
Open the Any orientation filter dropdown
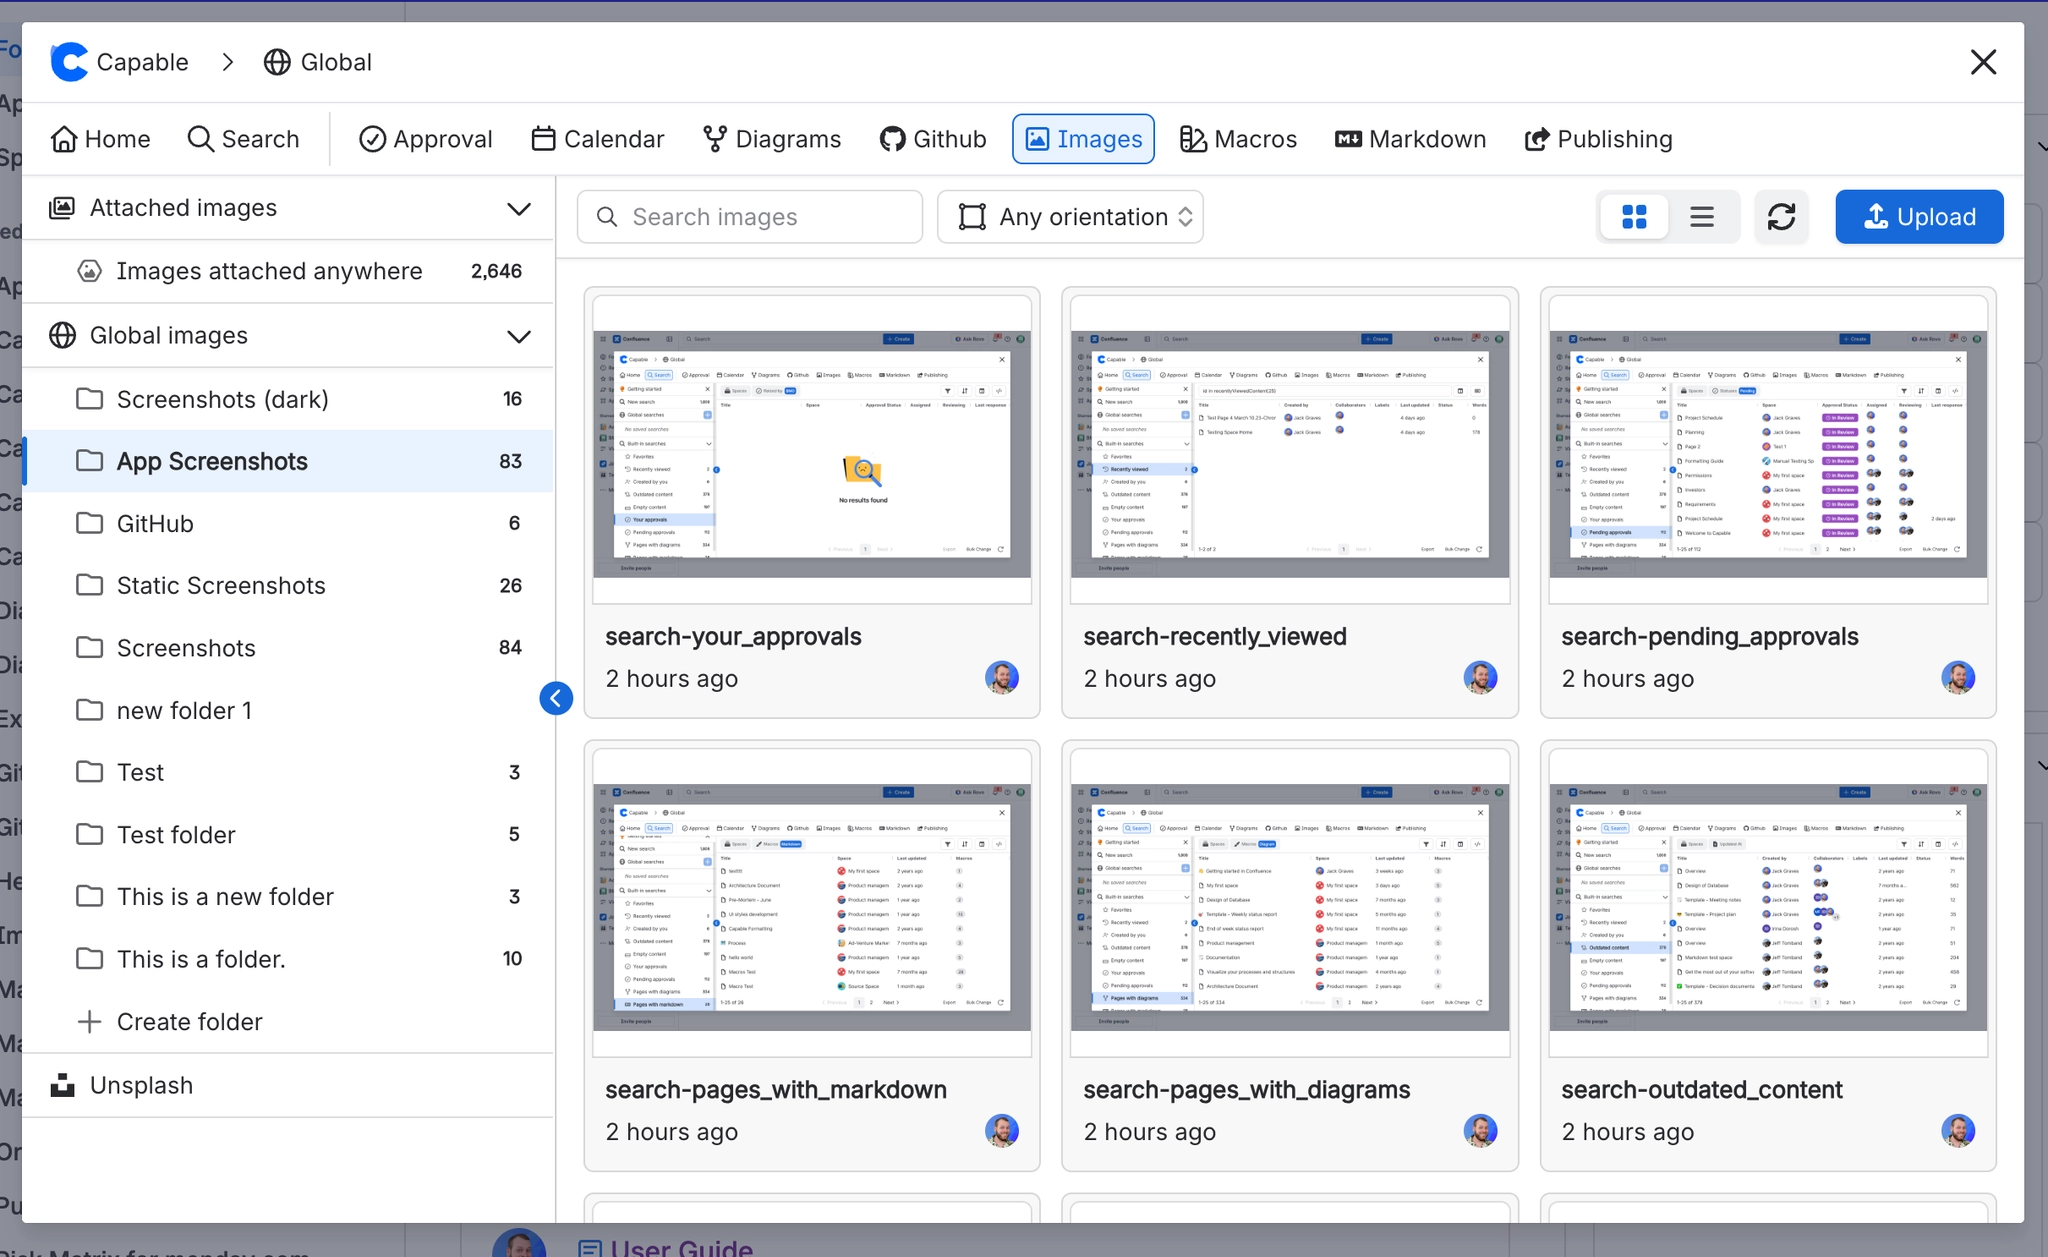[1069, 217]
